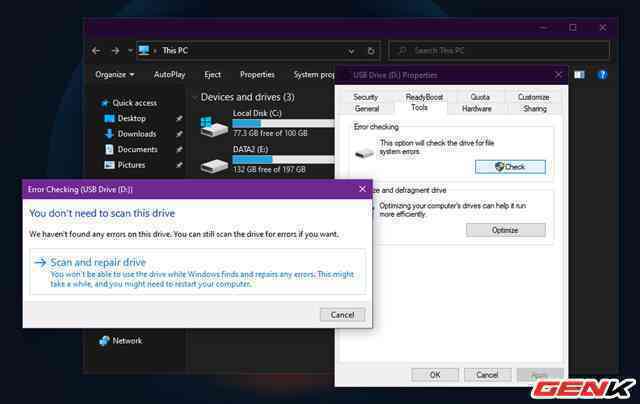The height and width of the screenshot is (404, 640).
Task: Switch to the ReadyBoost tab
Action: click(424, 97)
